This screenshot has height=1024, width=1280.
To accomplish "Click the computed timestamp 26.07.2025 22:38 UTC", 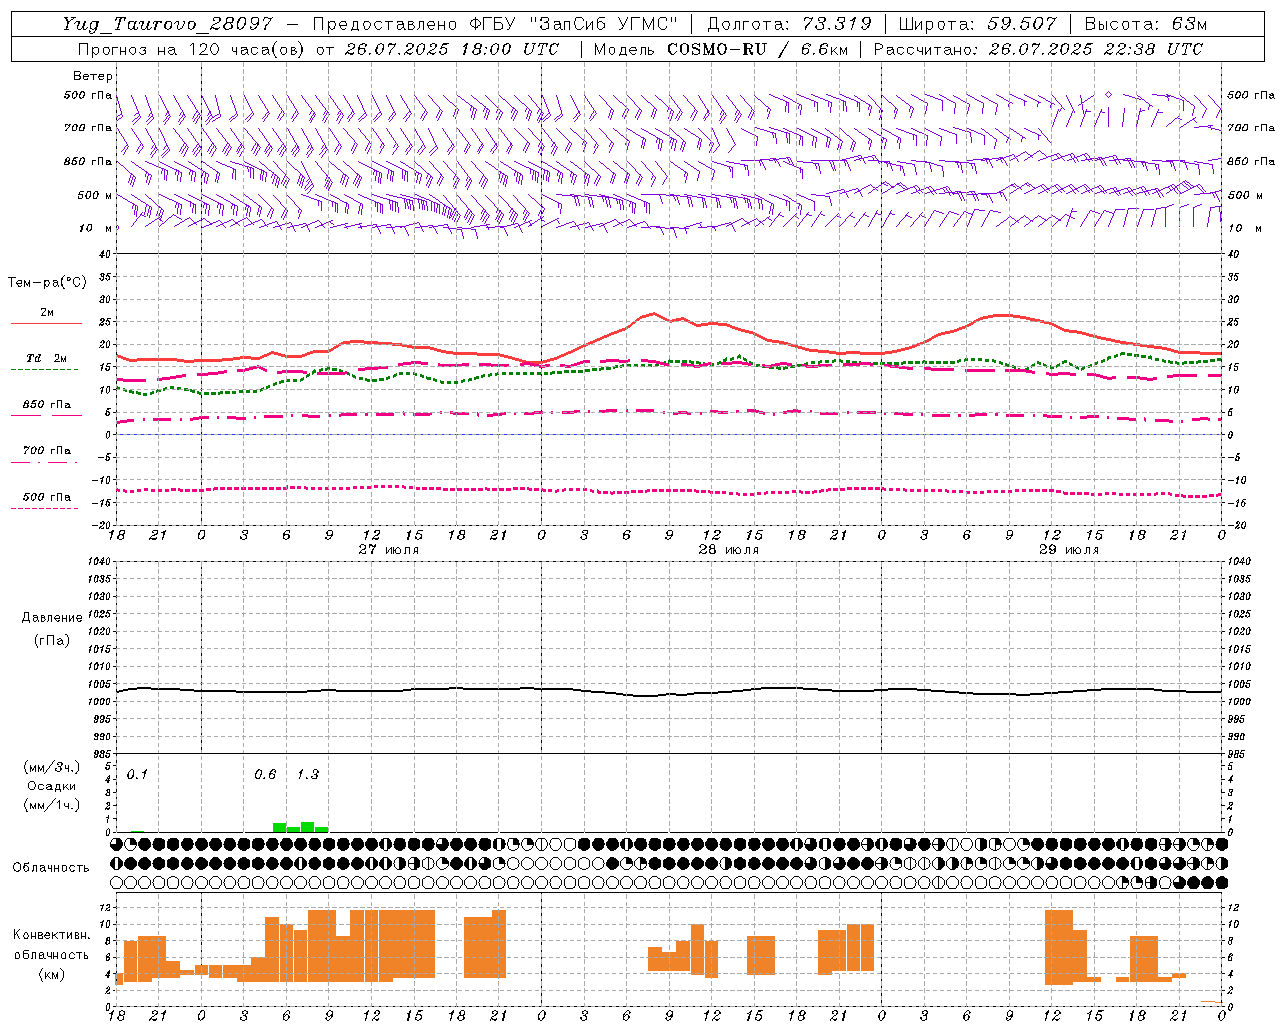I will pyautogui.click(x=1095, y=49).
